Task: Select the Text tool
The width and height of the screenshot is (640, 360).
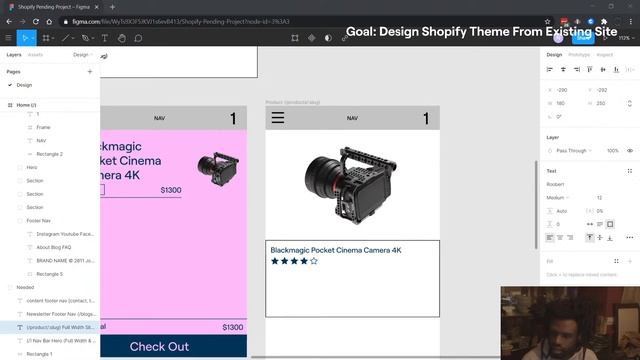Action: click(x=104, y=38)
